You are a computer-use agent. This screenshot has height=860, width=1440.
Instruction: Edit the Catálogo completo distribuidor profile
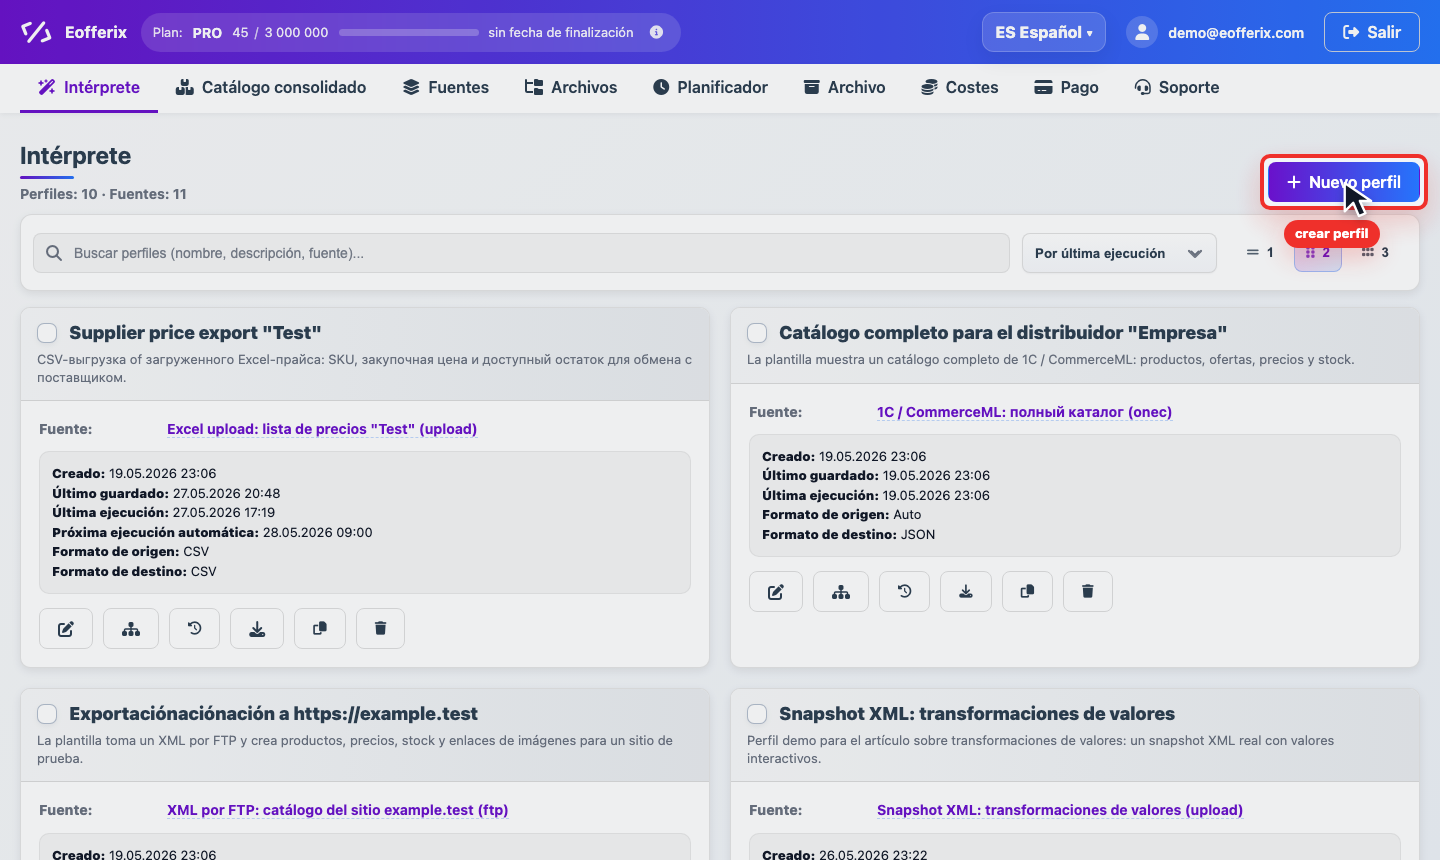[x=776, y=592]
